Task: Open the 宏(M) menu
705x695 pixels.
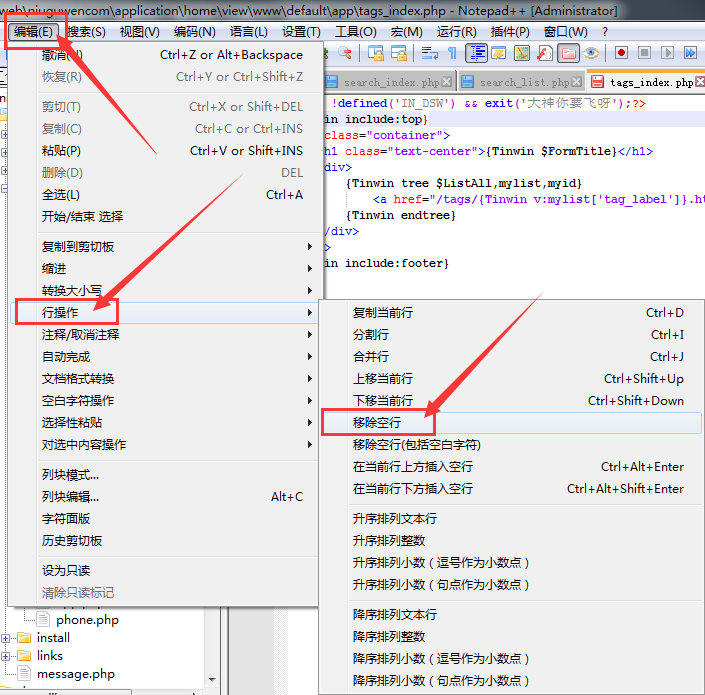Action: tap(406, 31)
